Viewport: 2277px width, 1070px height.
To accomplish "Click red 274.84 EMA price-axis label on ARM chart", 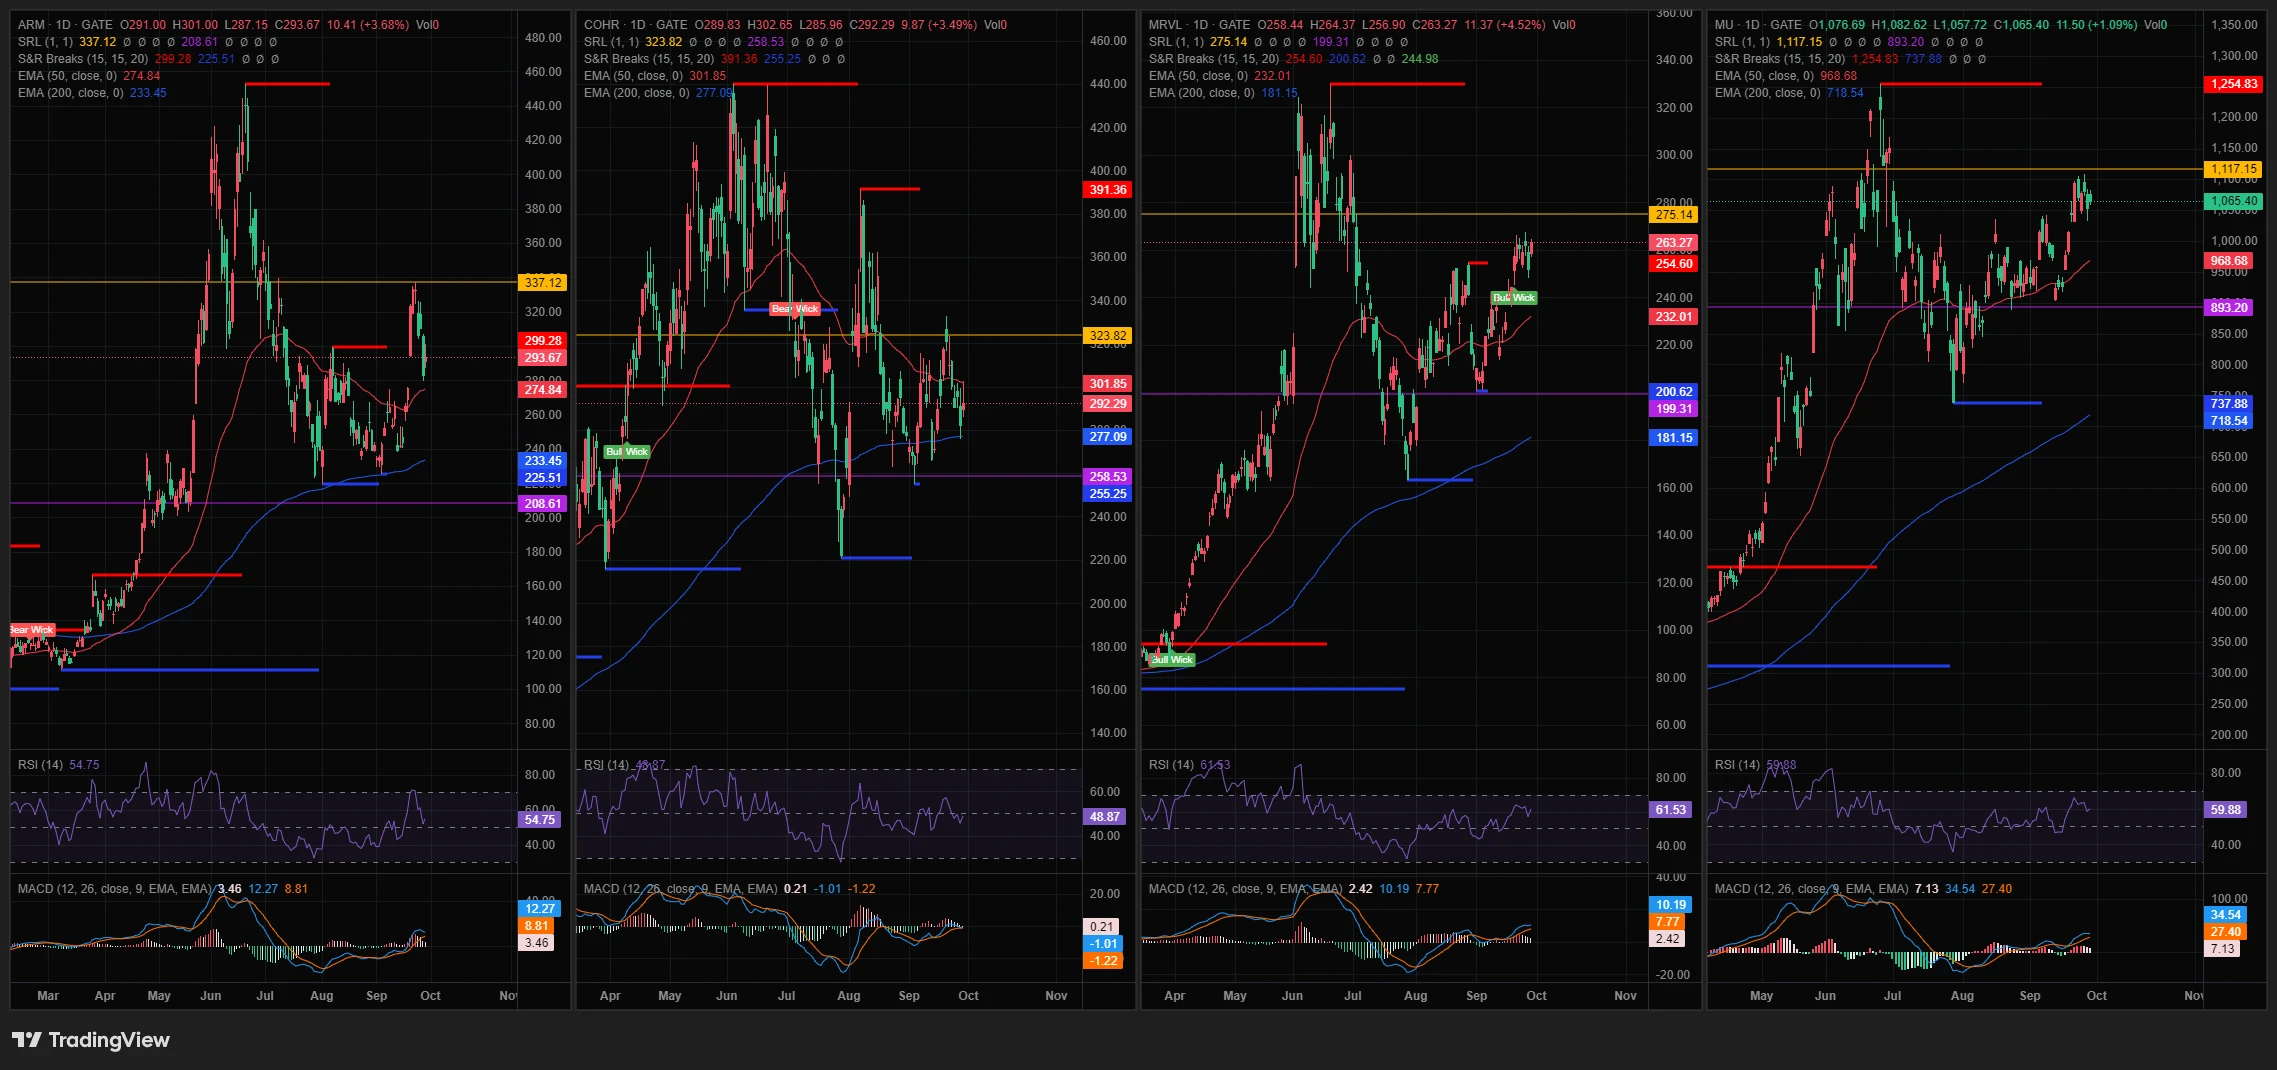I will tap(543, 390).
